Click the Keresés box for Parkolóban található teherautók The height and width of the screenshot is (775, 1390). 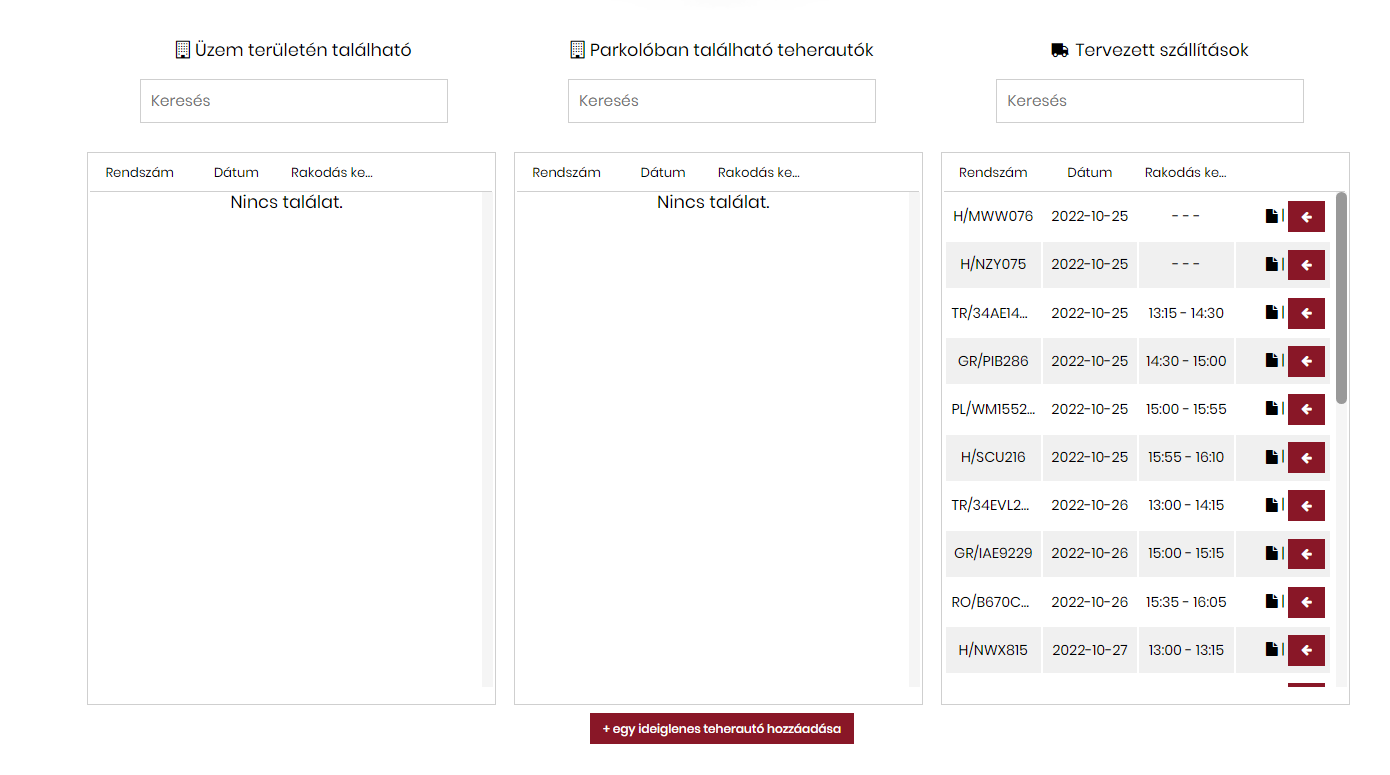[x=721, y=101]
